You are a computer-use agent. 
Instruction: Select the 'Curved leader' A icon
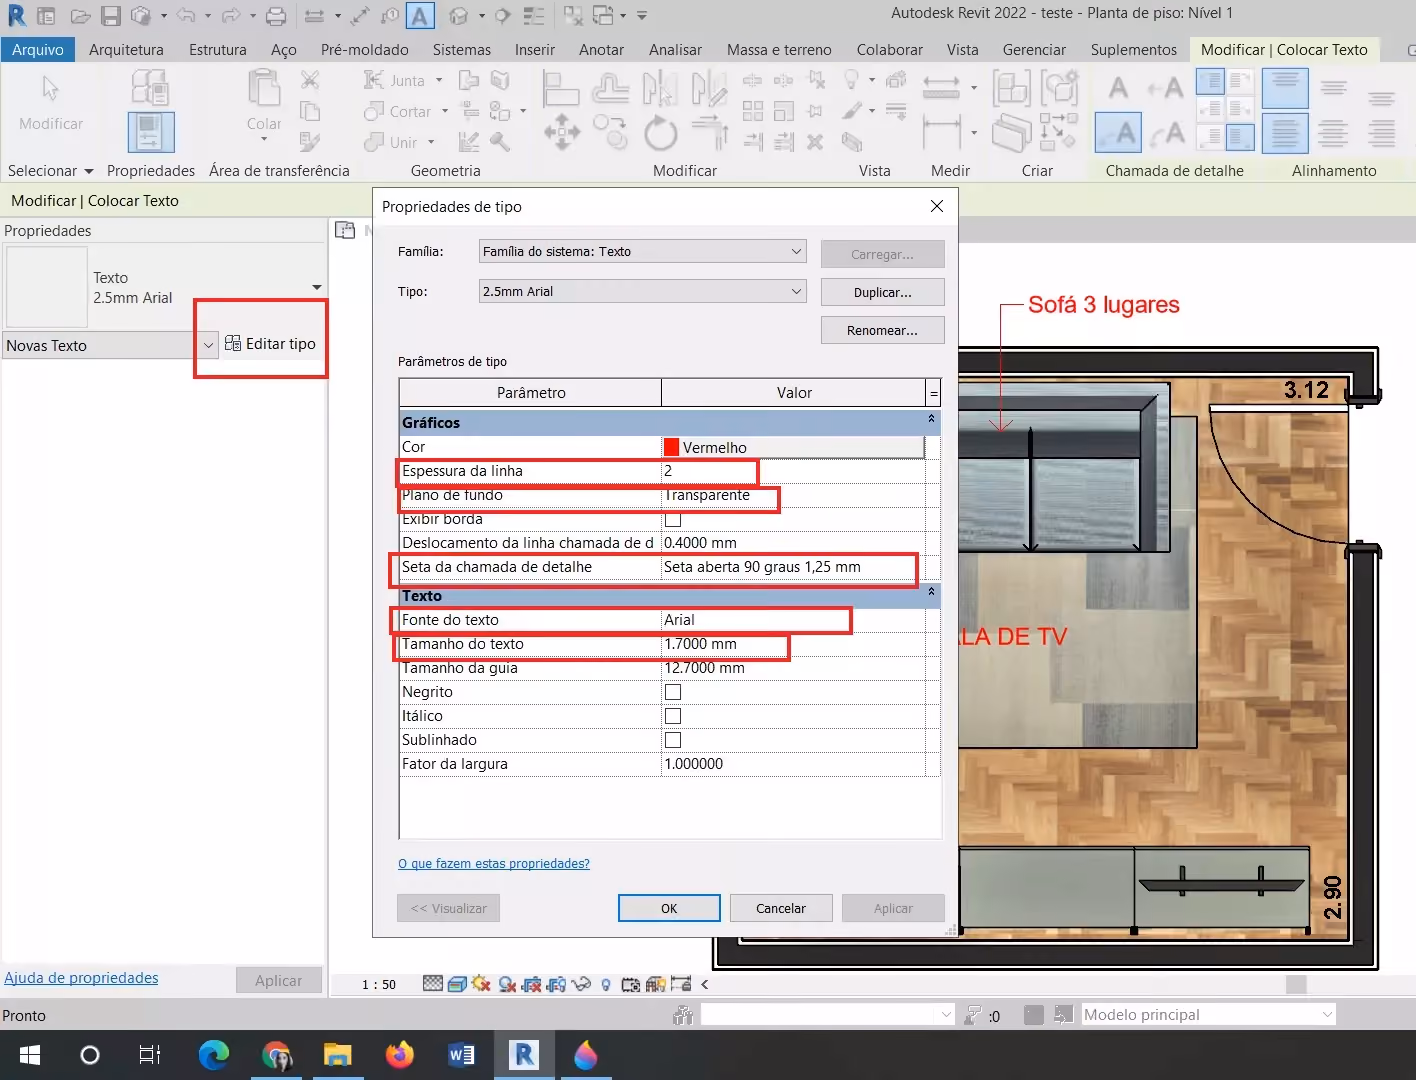click(1166, 132)
